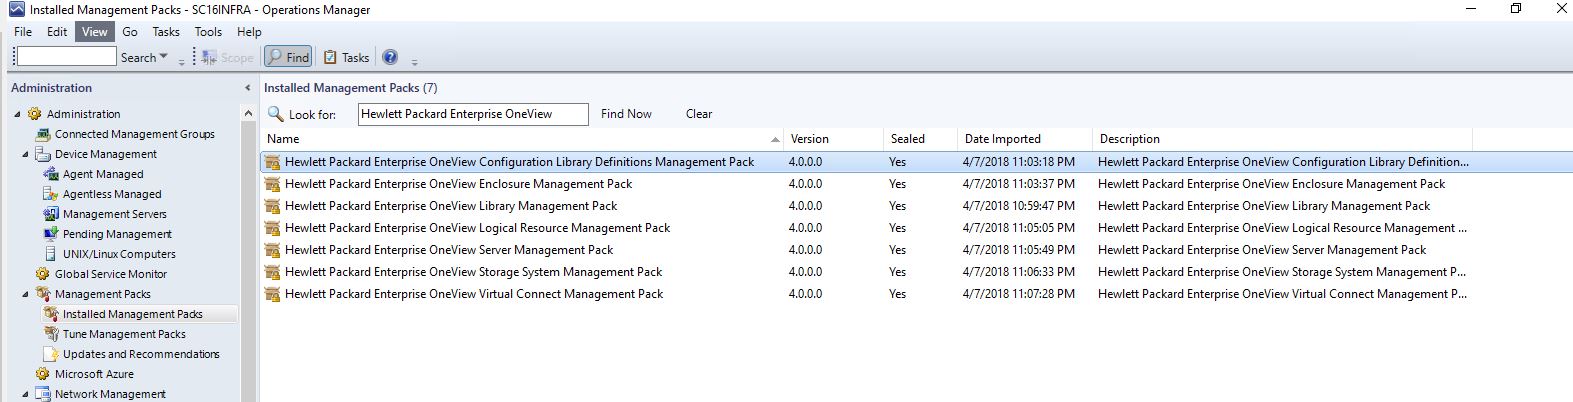Open the Tools menu
Viewport: 1573px width, 402px height.
click(208, 32)
